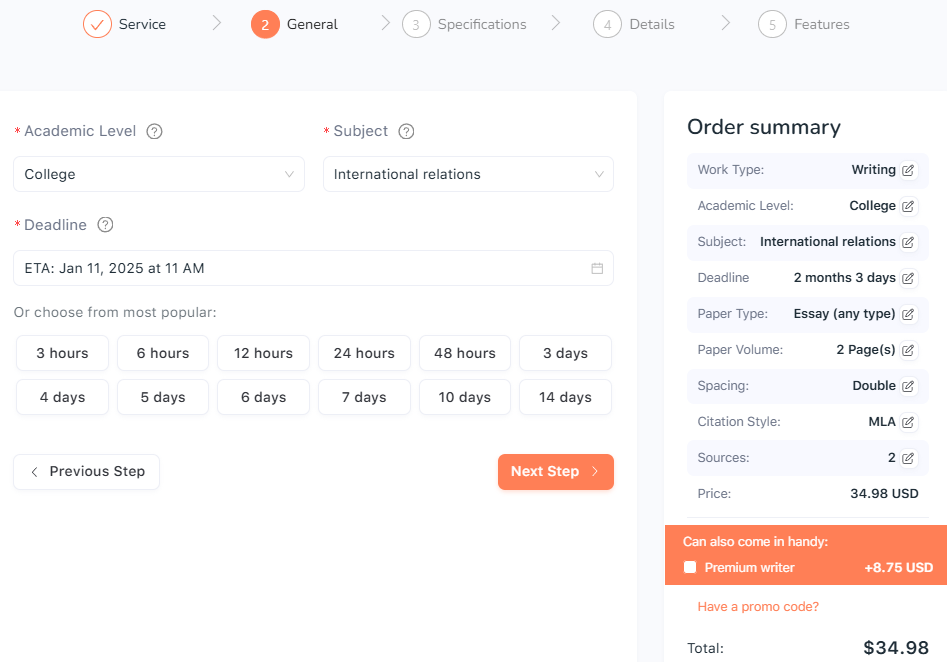Choose the 5 days deadline
This screenshot has width=947, height=662.
pyautogui.click(x=163, y=397)
